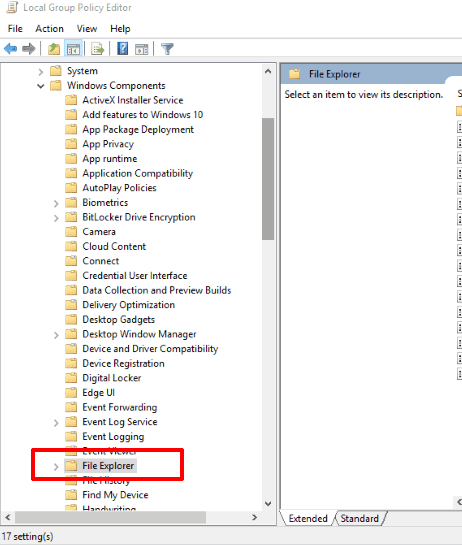Click the Export List toolbar icon
Image resolution: width=462 pixels, height=545 pixels.
click(98, 49)
